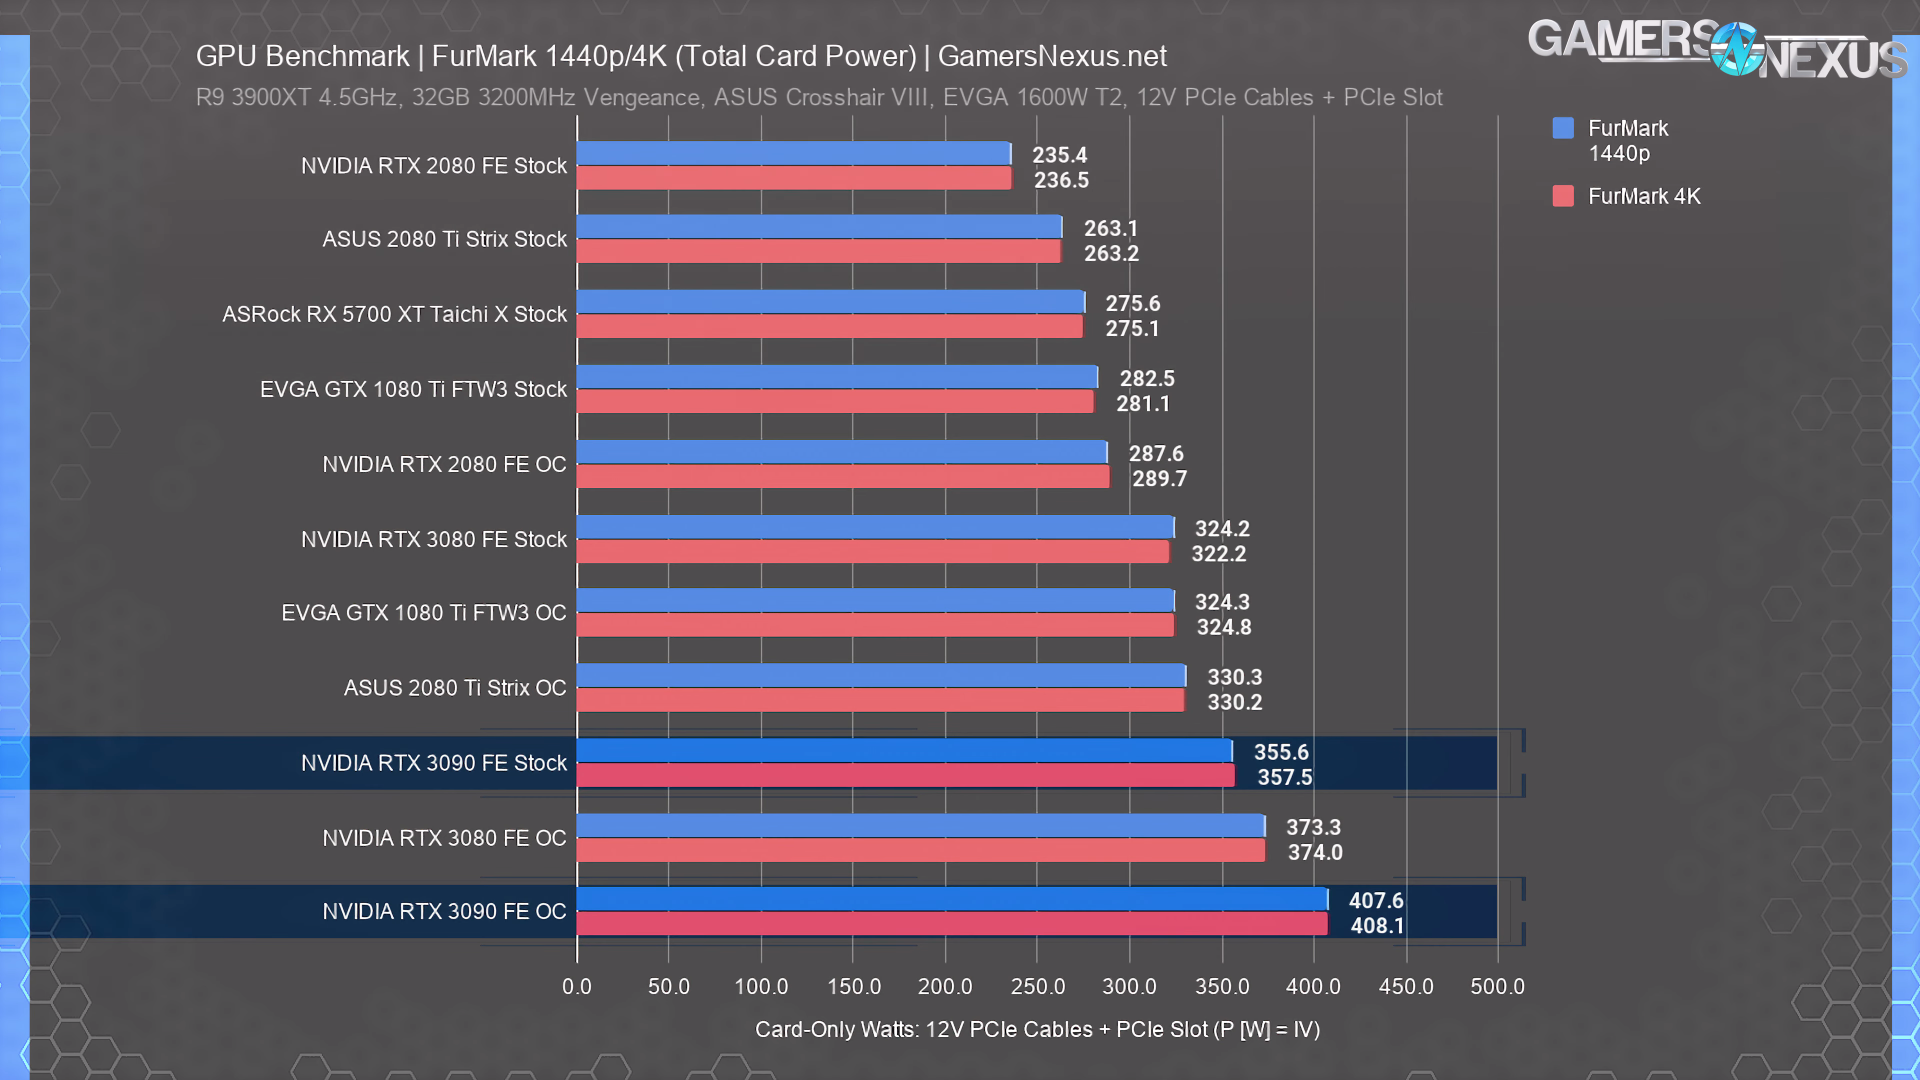Click the 408.1 value on the RTX 3090 OC bar

point(1377,926)
